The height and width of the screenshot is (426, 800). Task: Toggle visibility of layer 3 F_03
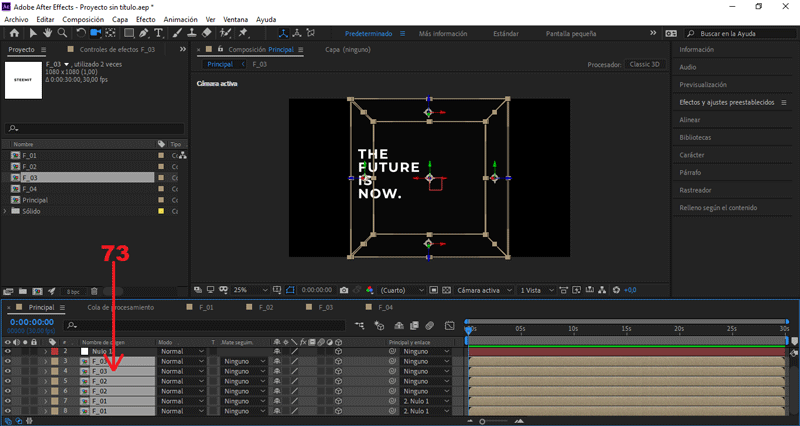[8, 362]
